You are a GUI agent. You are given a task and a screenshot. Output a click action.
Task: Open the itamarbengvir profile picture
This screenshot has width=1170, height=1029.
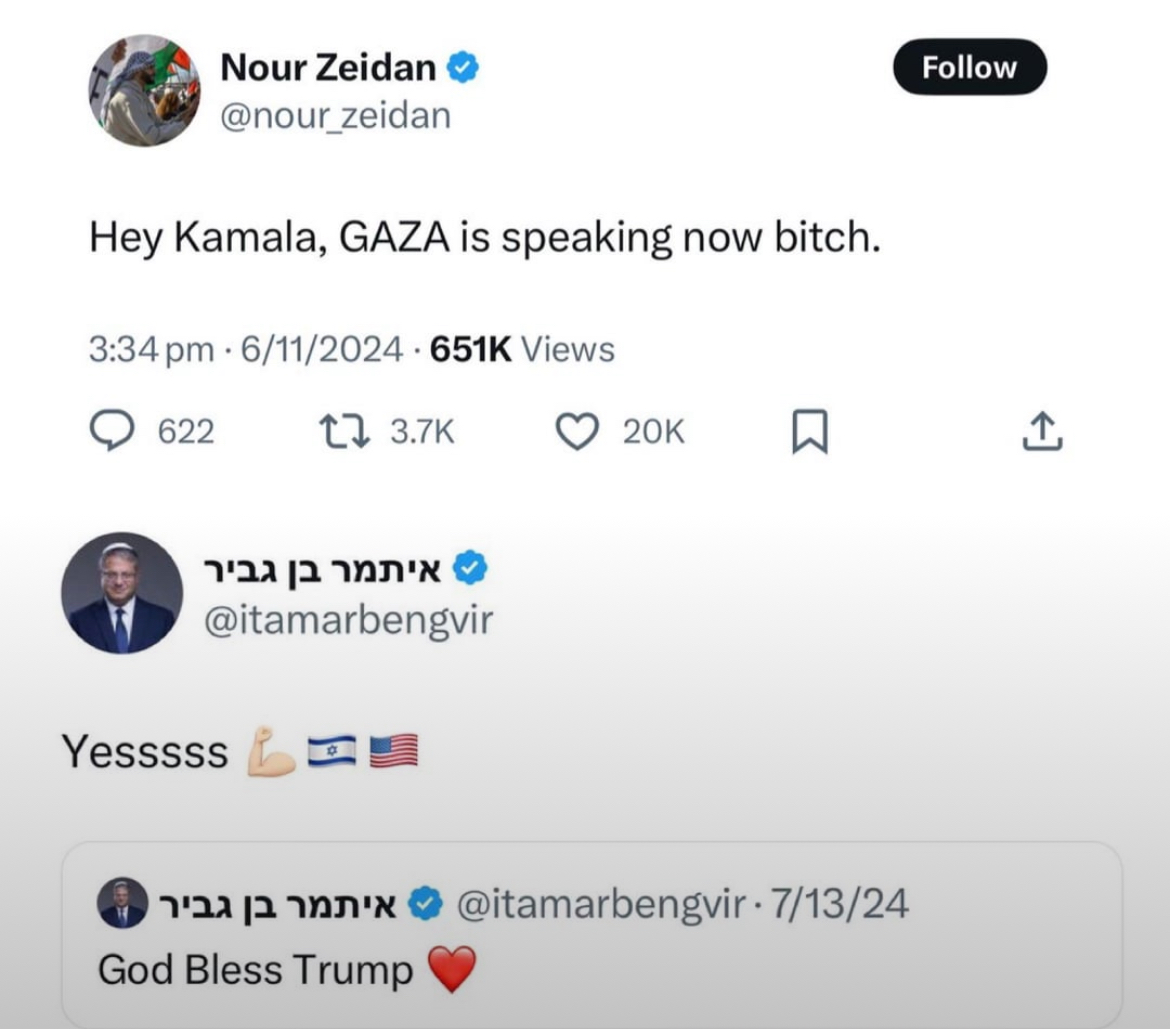[121, 593]
